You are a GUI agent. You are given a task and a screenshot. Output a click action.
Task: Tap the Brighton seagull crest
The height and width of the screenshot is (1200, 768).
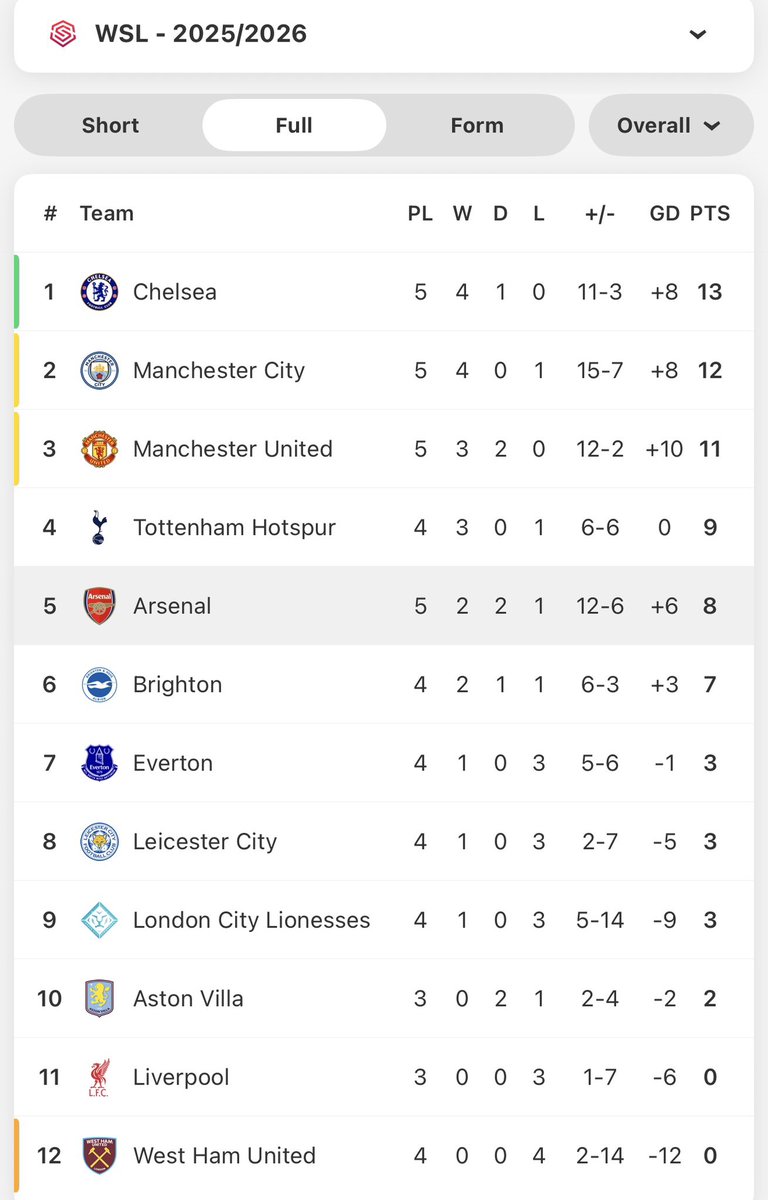(99, 684)
